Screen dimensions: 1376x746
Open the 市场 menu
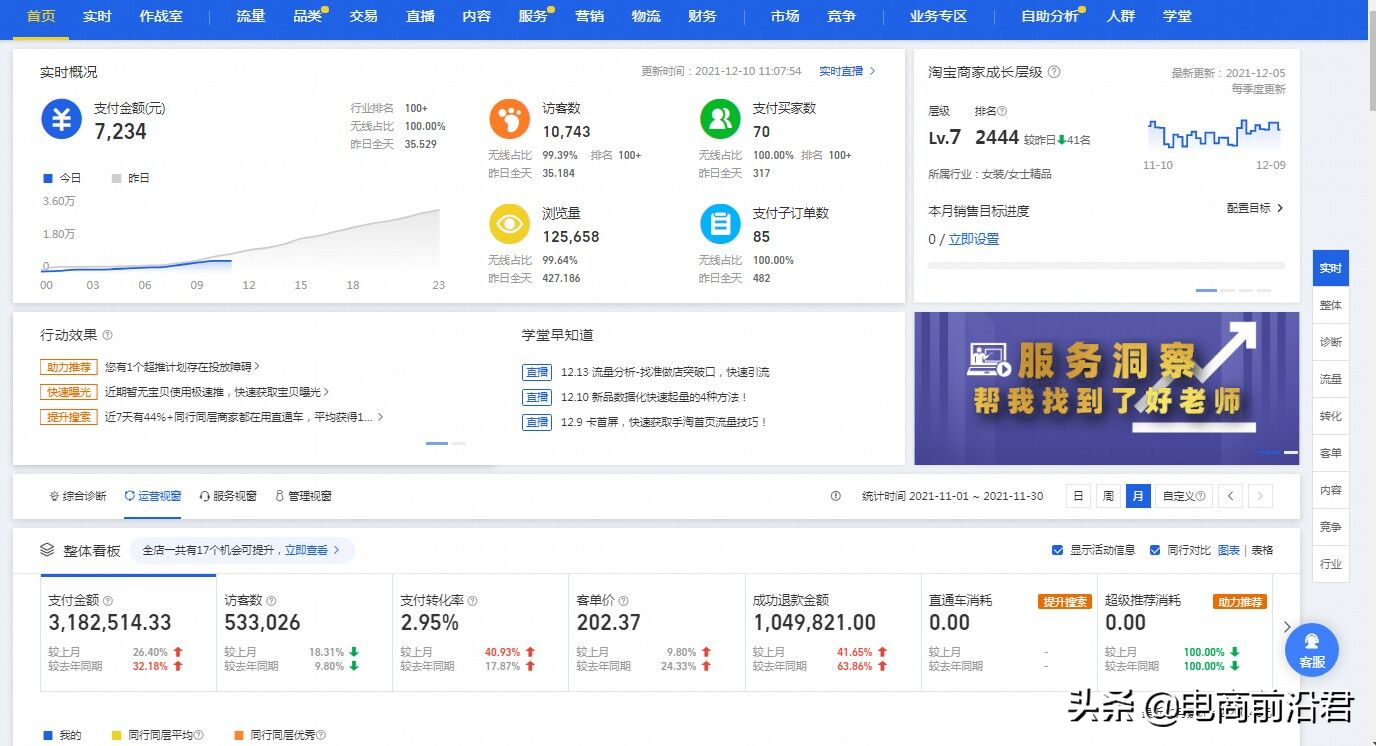click(x=785, y=16)
